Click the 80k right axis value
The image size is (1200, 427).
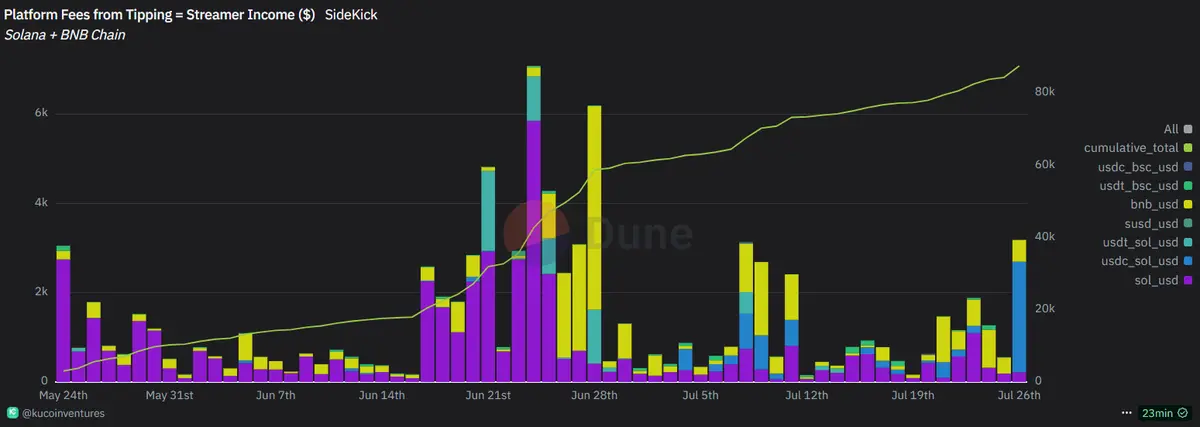tap(1044, 91)
